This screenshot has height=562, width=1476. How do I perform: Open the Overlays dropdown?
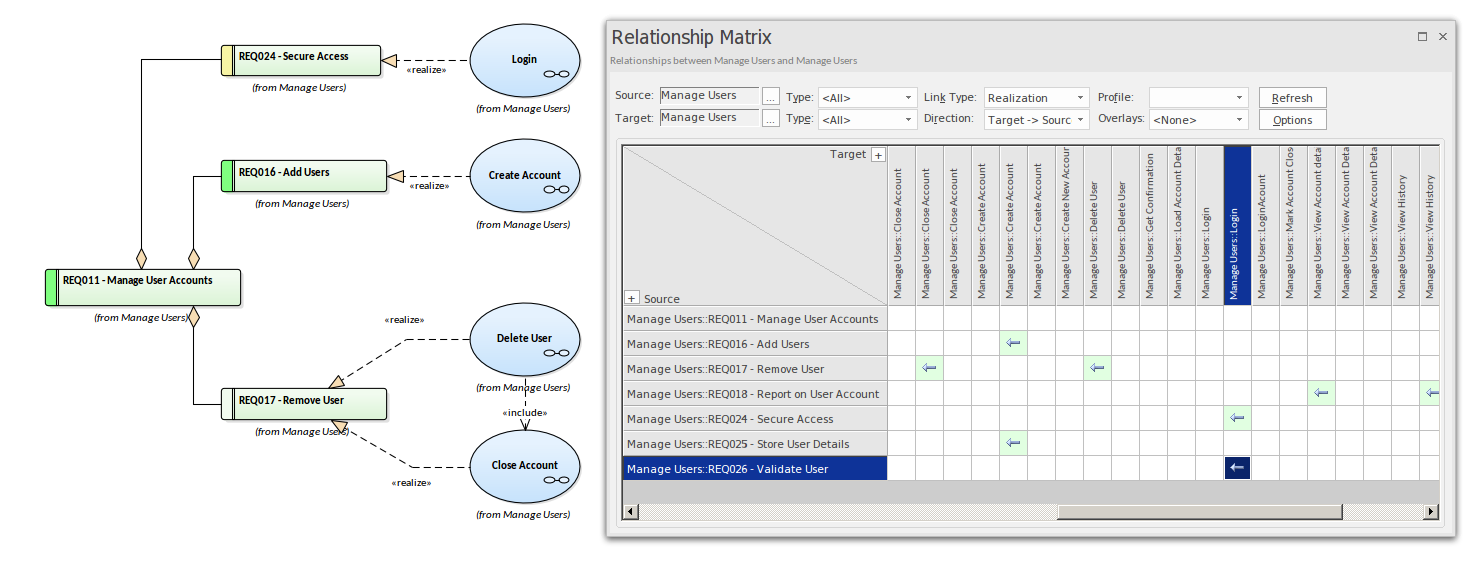1198,119
